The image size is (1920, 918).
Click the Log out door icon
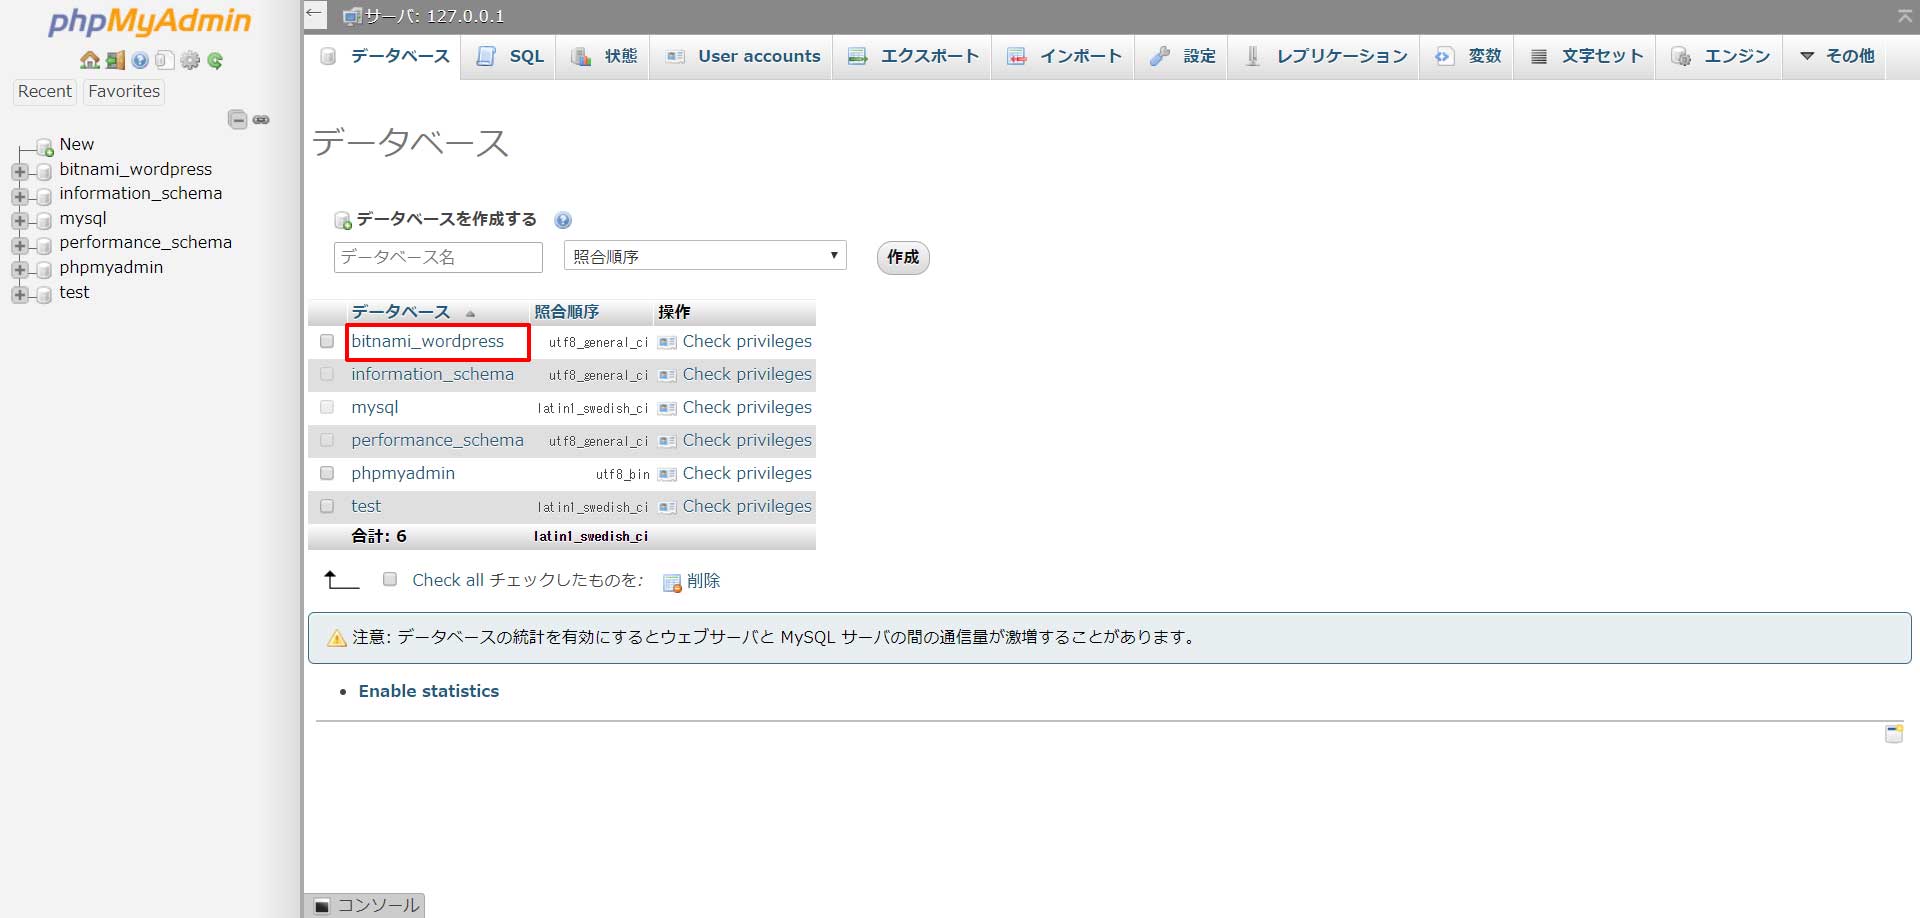click(x=115, y=60)
